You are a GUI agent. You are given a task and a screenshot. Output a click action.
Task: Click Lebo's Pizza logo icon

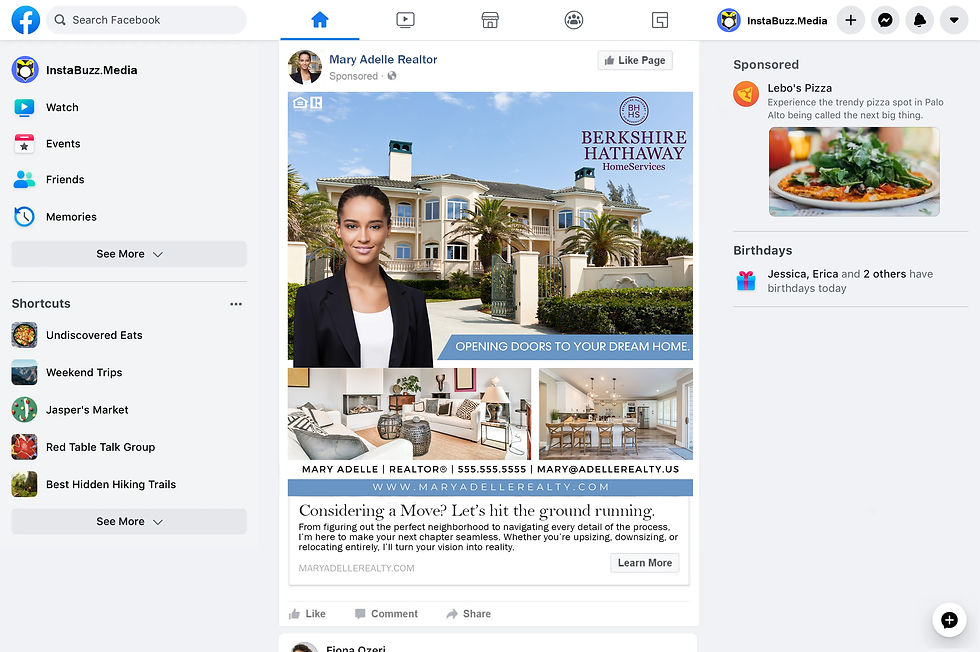coord(746,94)
